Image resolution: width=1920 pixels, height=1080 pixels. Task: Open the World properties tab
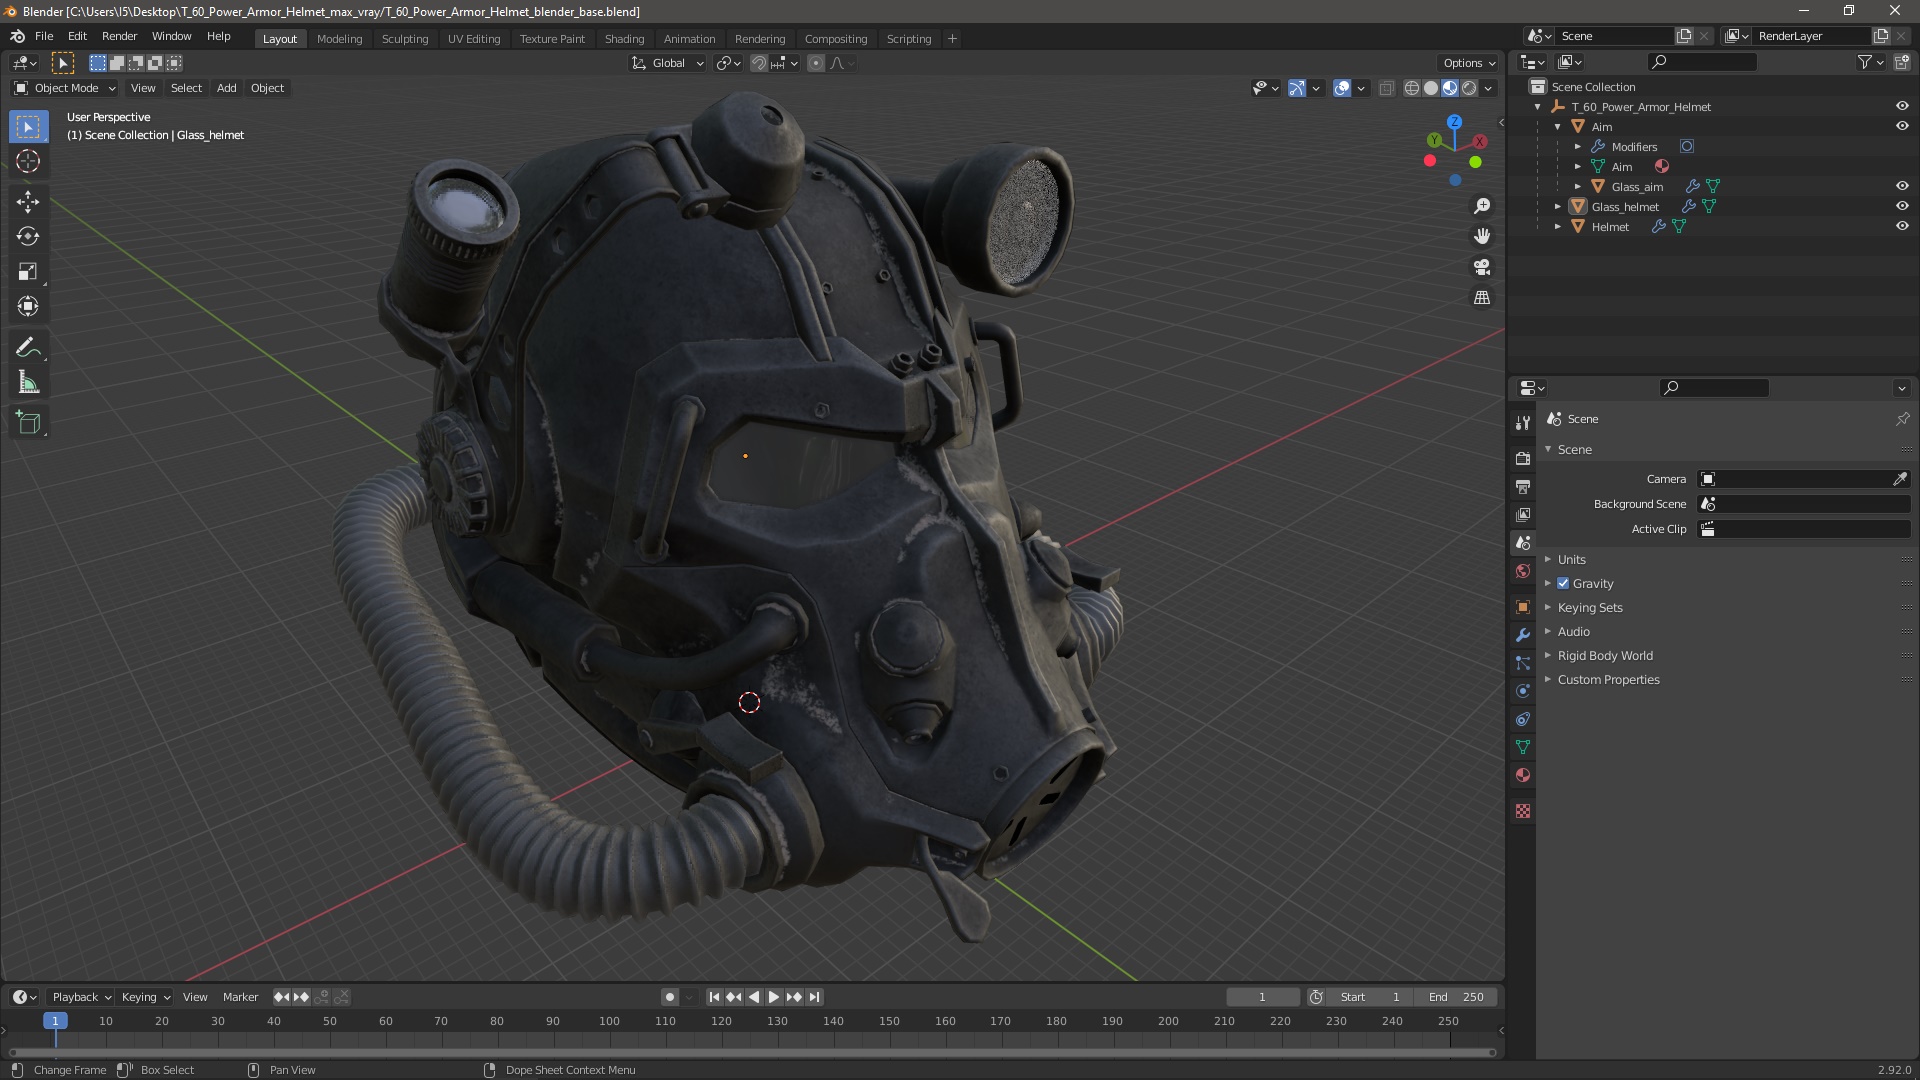coord(1522,571)
